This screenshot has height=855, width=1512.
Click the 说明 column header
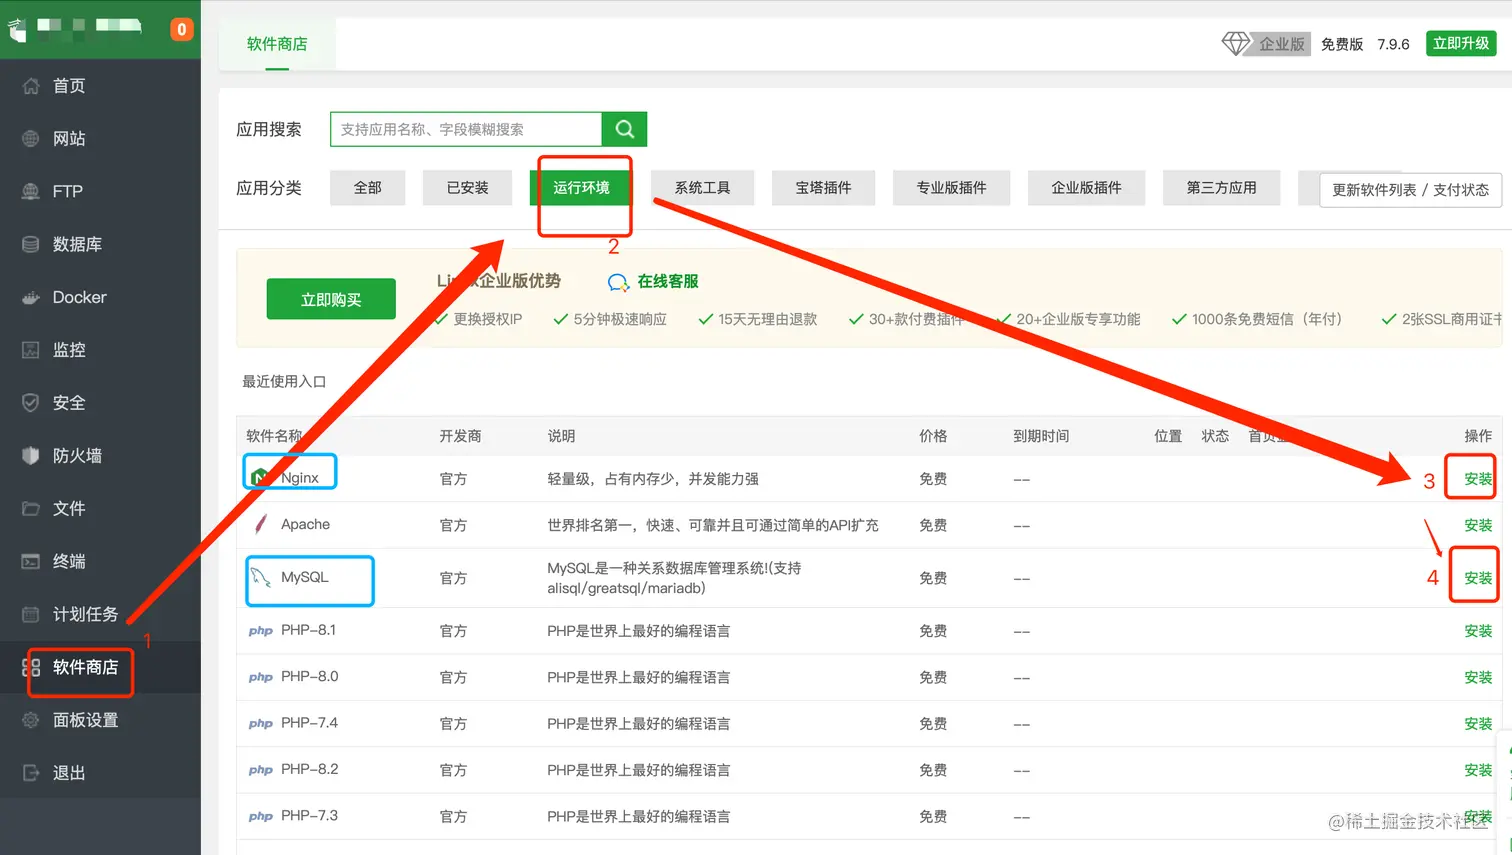pyautogui.click(x=561, y=436)
